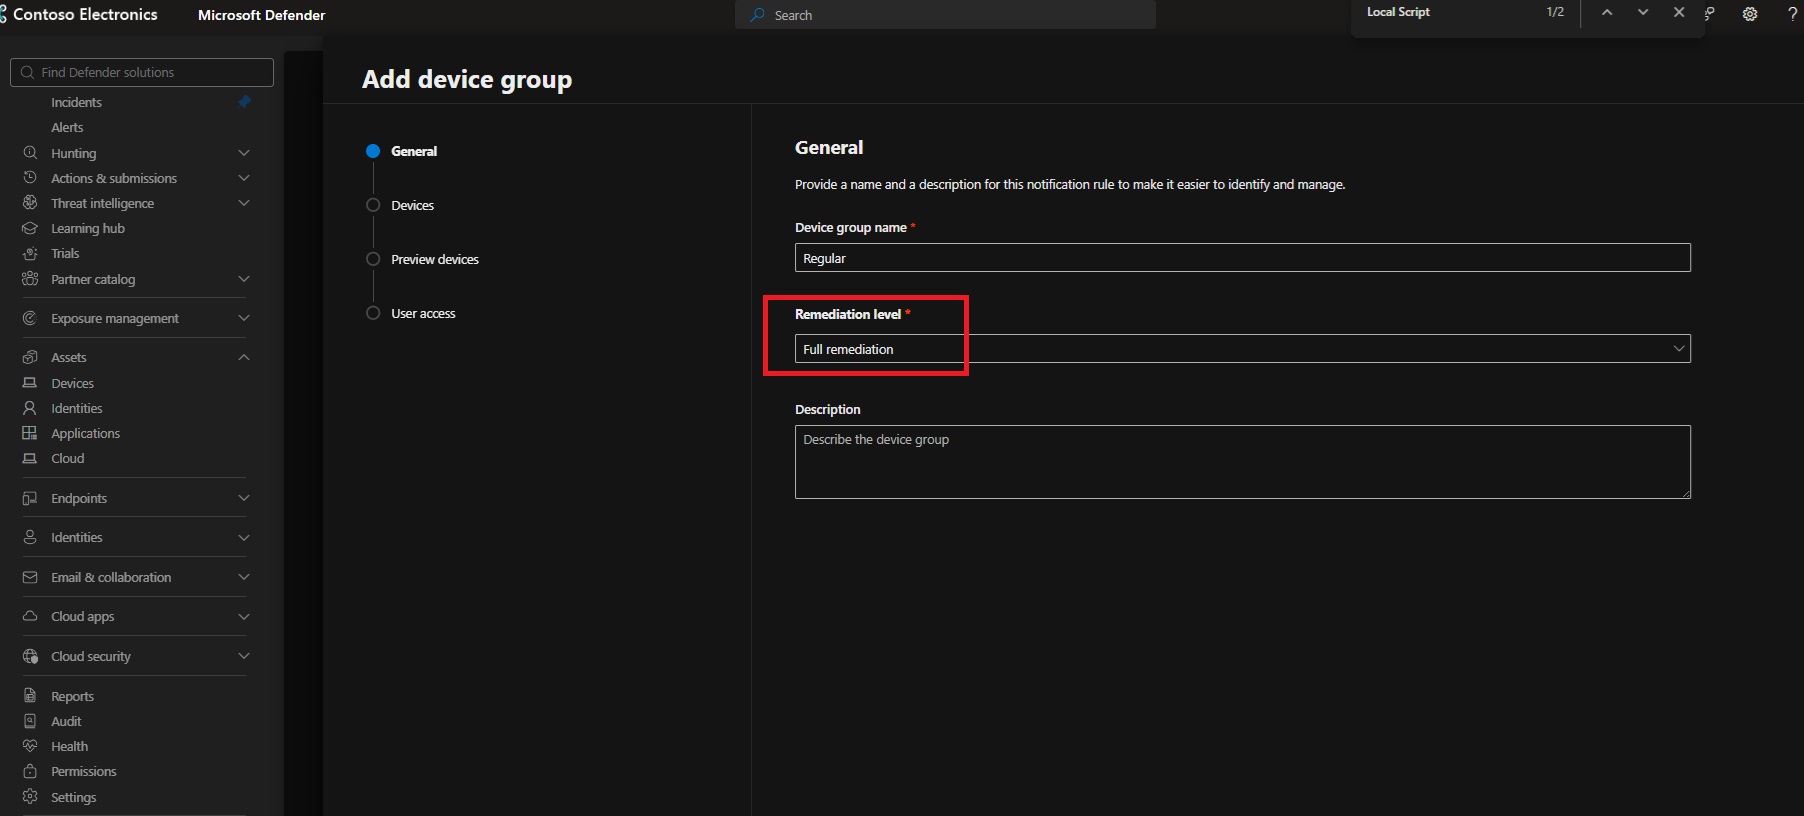Click the Actions & submissions history icon

30,178
